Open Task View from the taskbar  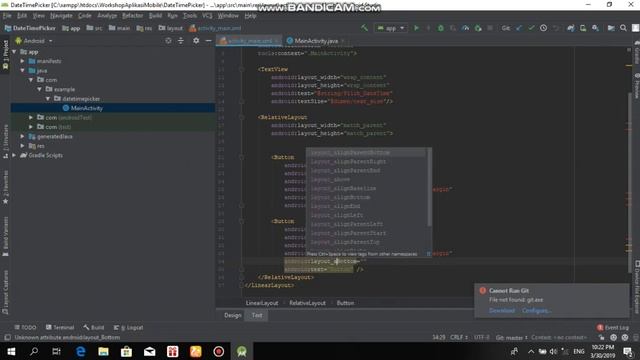point(57,351)
